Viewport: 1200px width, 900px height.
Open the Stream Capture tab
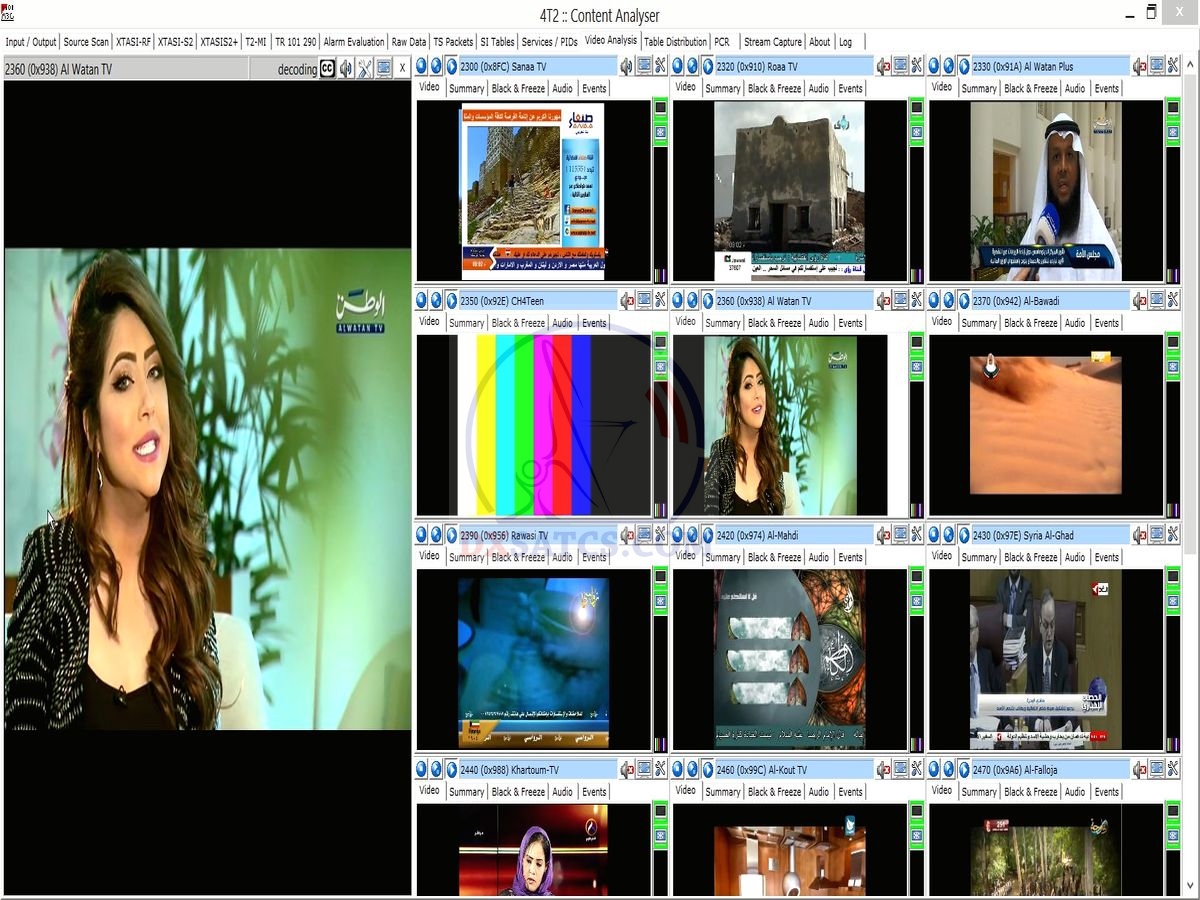coord(772,42)
